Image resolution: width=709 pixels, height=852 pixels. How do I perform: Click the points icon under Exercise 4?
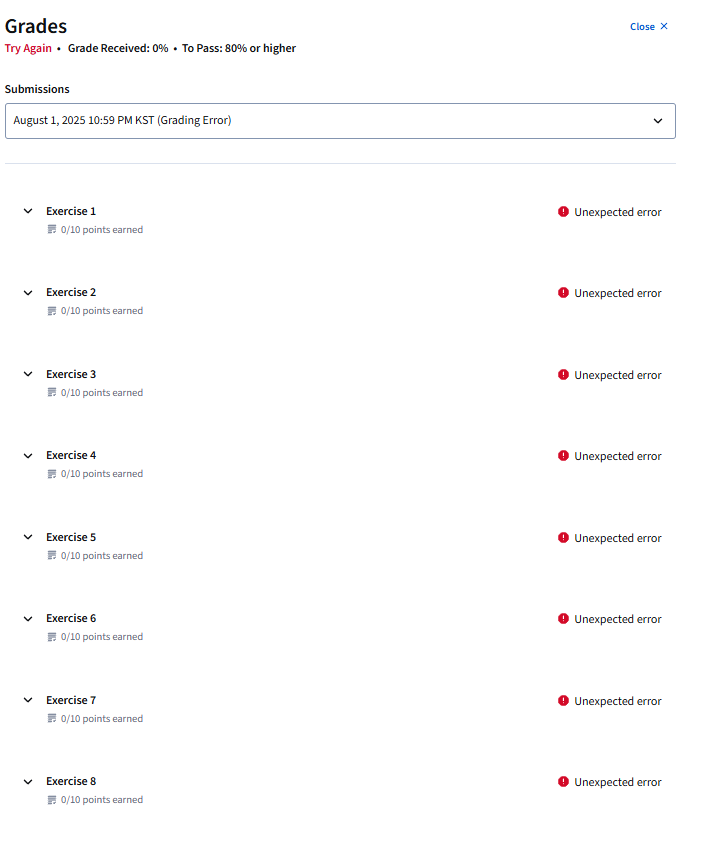point(52,474)
